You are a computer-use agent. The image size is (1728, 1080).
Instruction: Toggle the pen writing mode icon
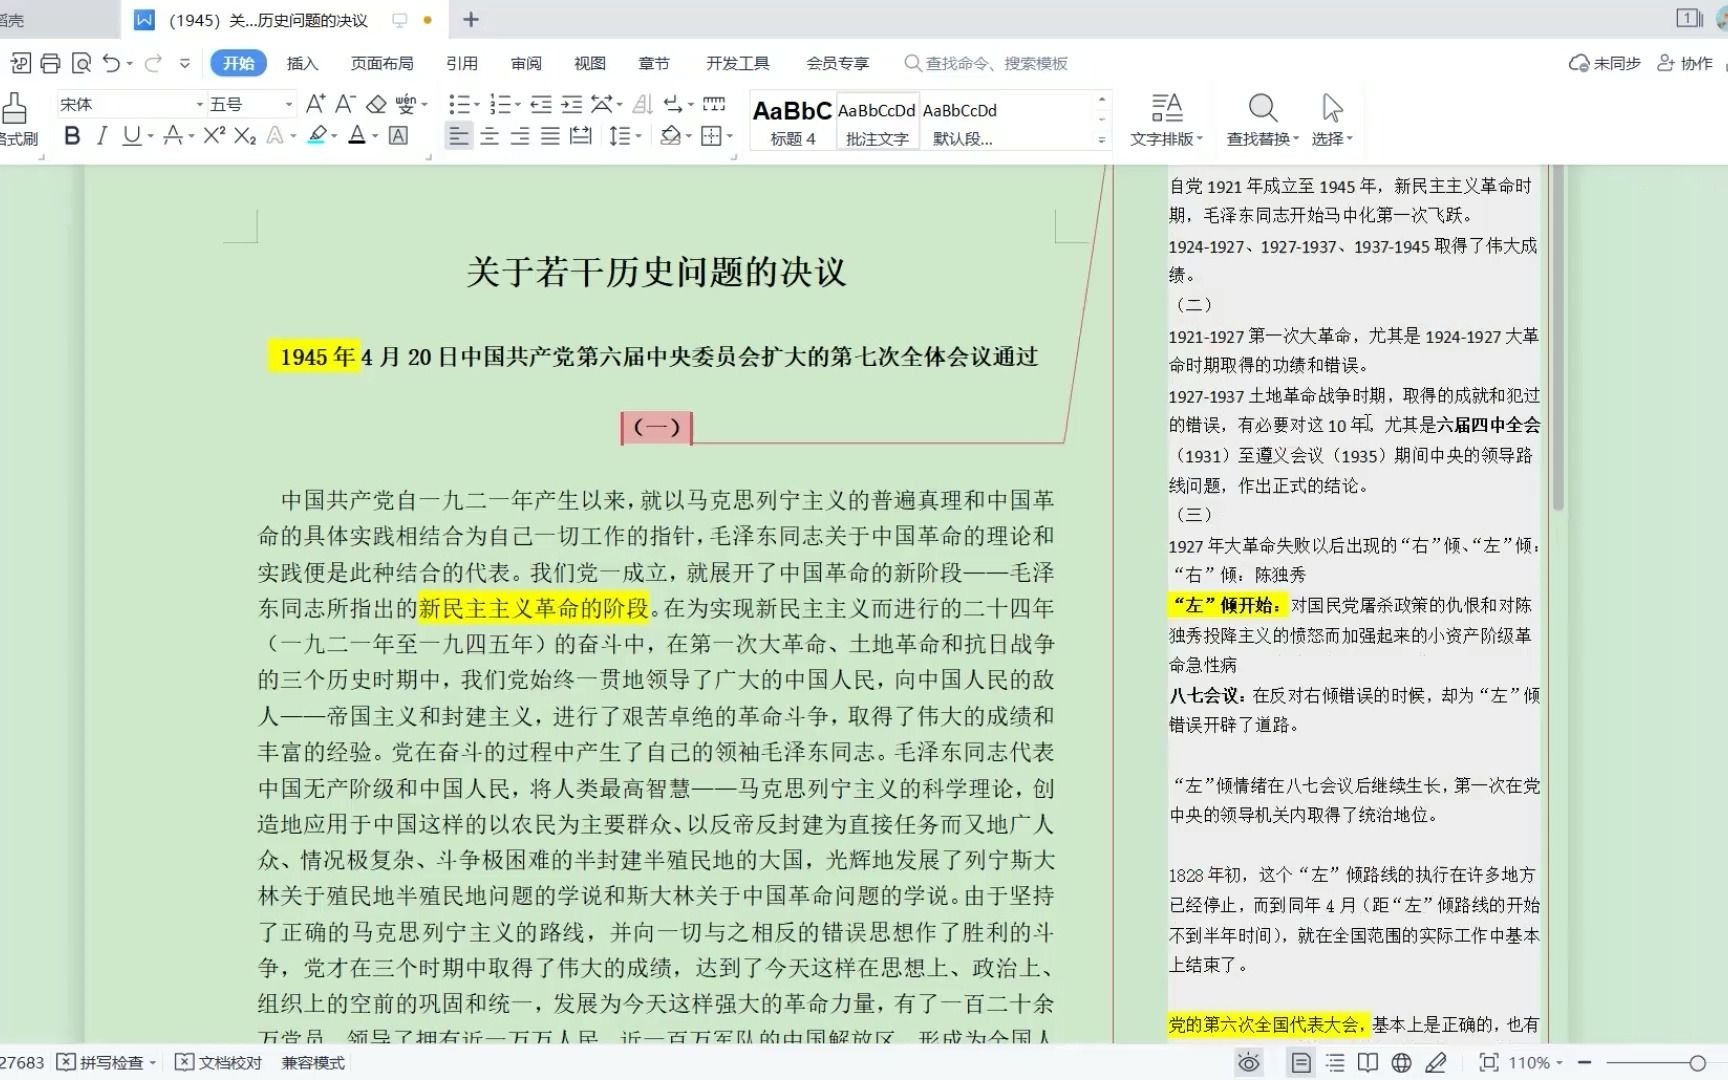[x=1436, y=1063]
